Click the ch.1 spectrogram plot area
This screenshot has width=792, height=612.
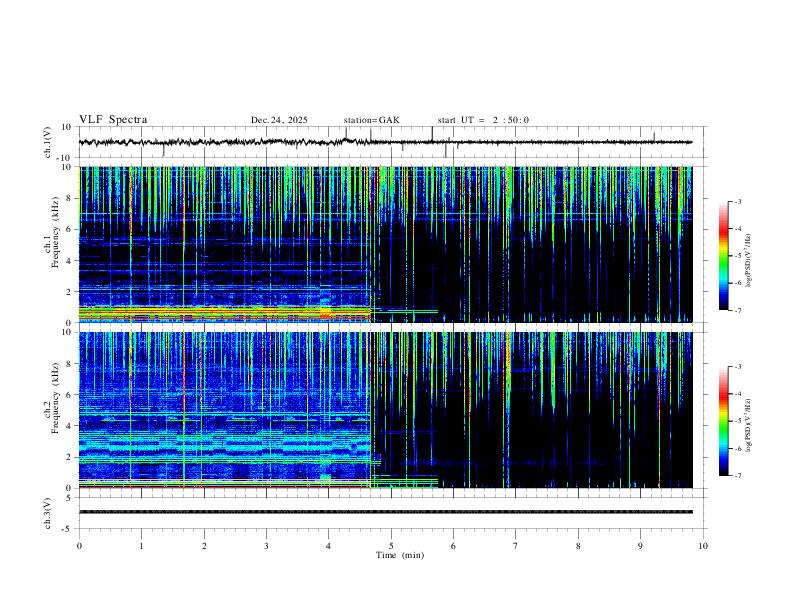click(385, 244)
